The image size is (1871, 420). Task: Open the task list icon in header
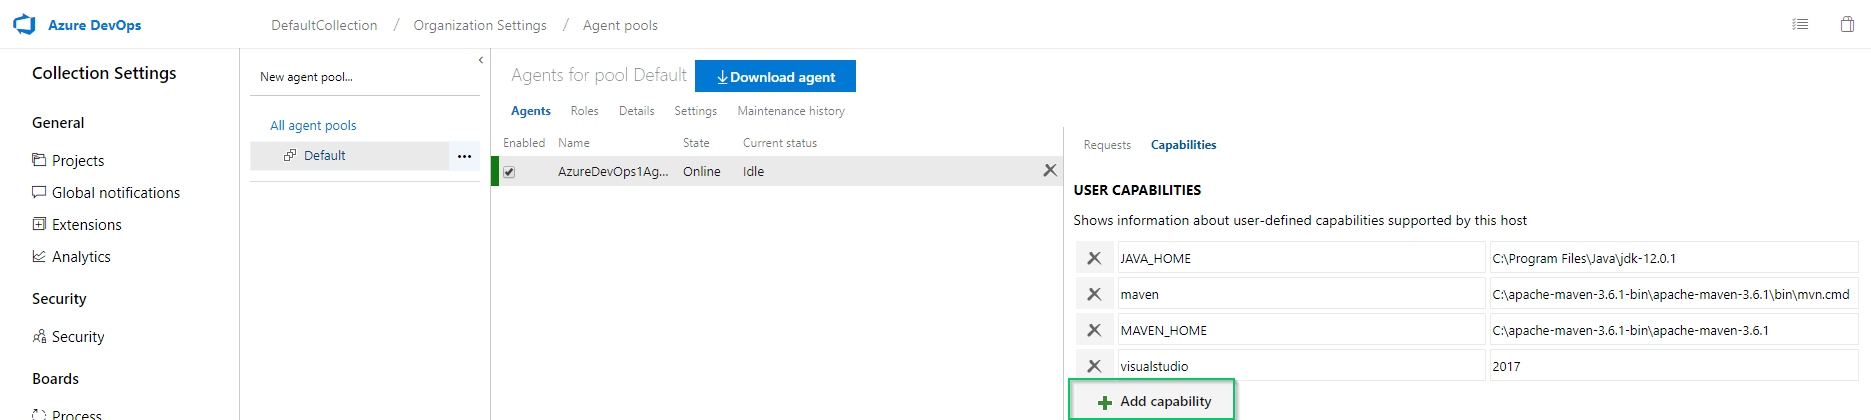(1800, 25)
